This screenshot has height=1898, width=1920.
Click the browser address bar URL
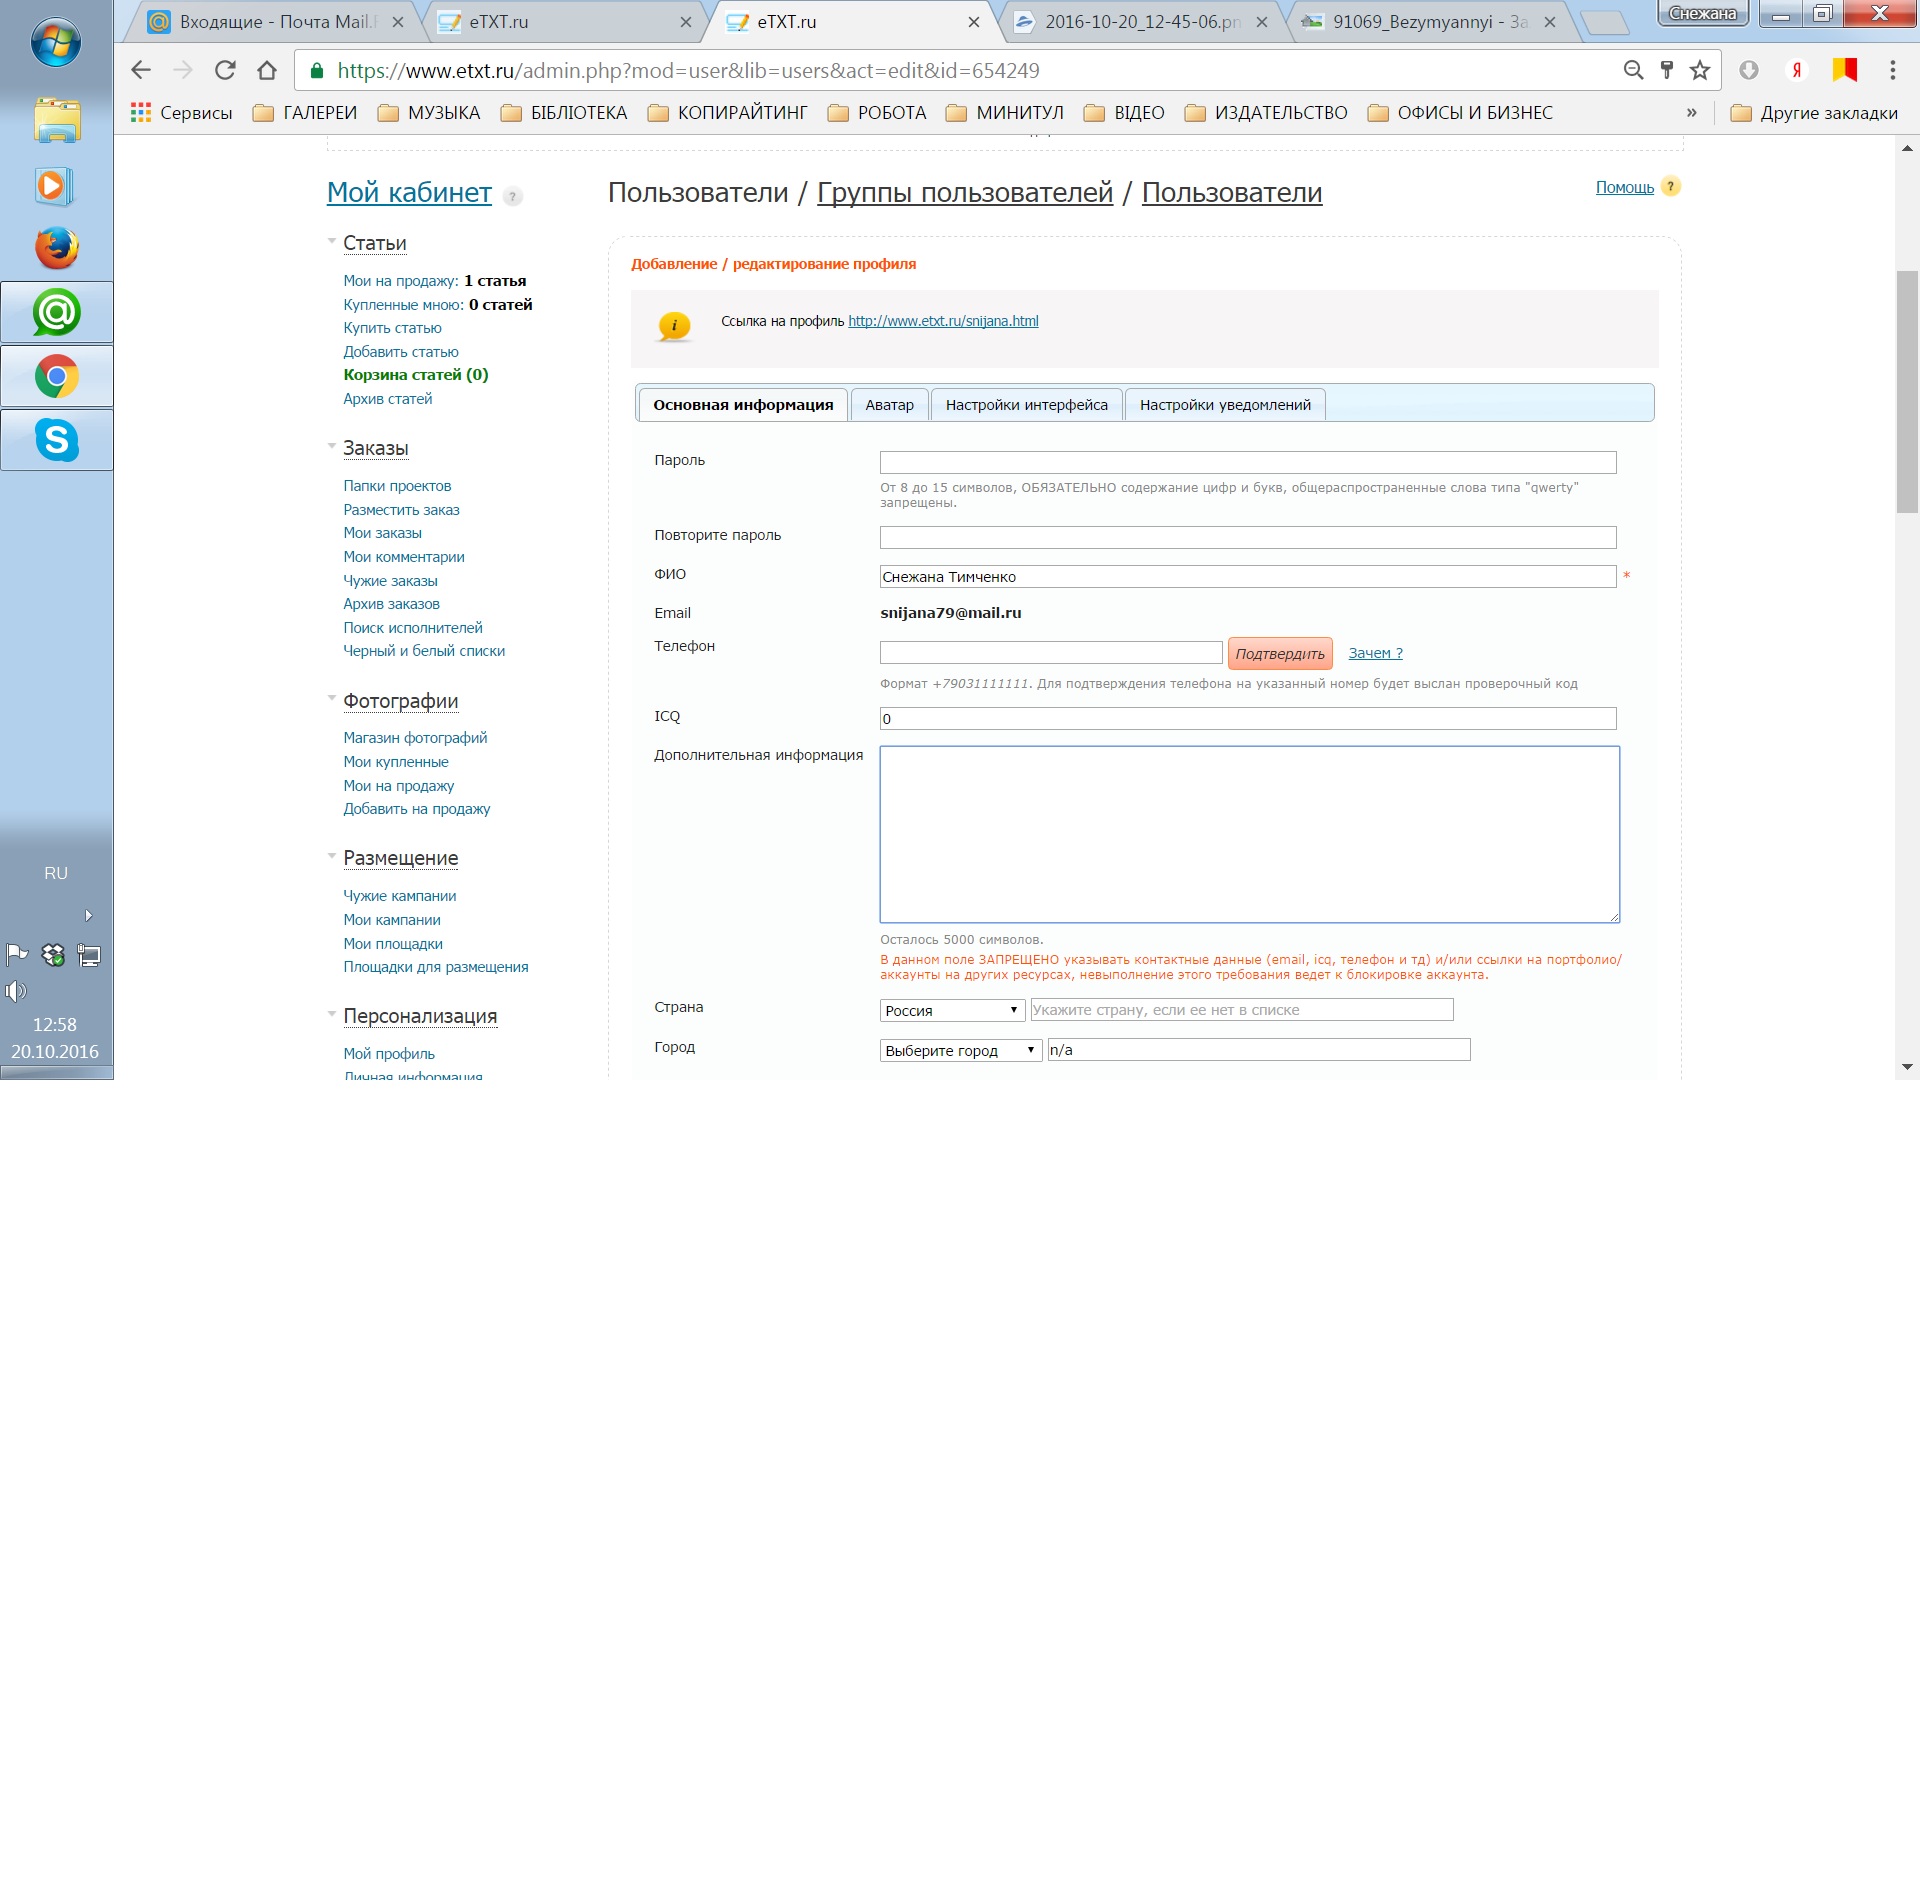688,70
